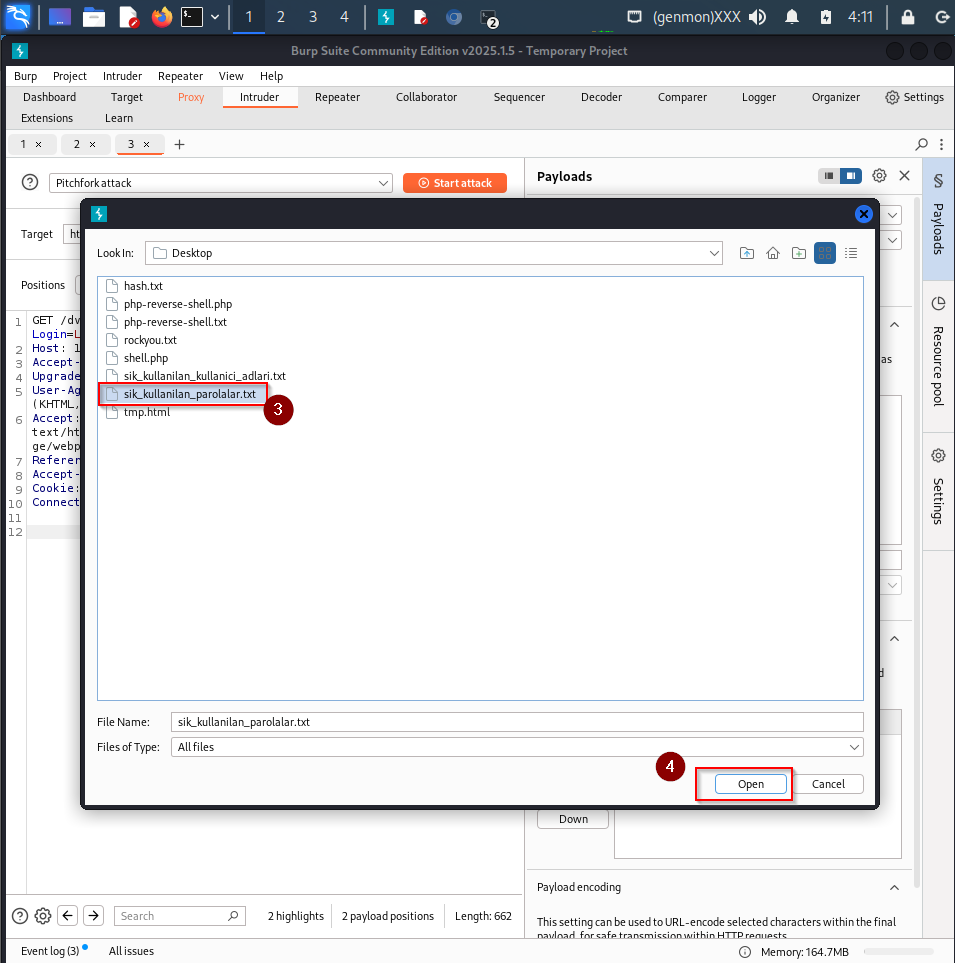Click the Down button in payload list
The height and width of the screenshot is (963, 955).
click(573, 819)
